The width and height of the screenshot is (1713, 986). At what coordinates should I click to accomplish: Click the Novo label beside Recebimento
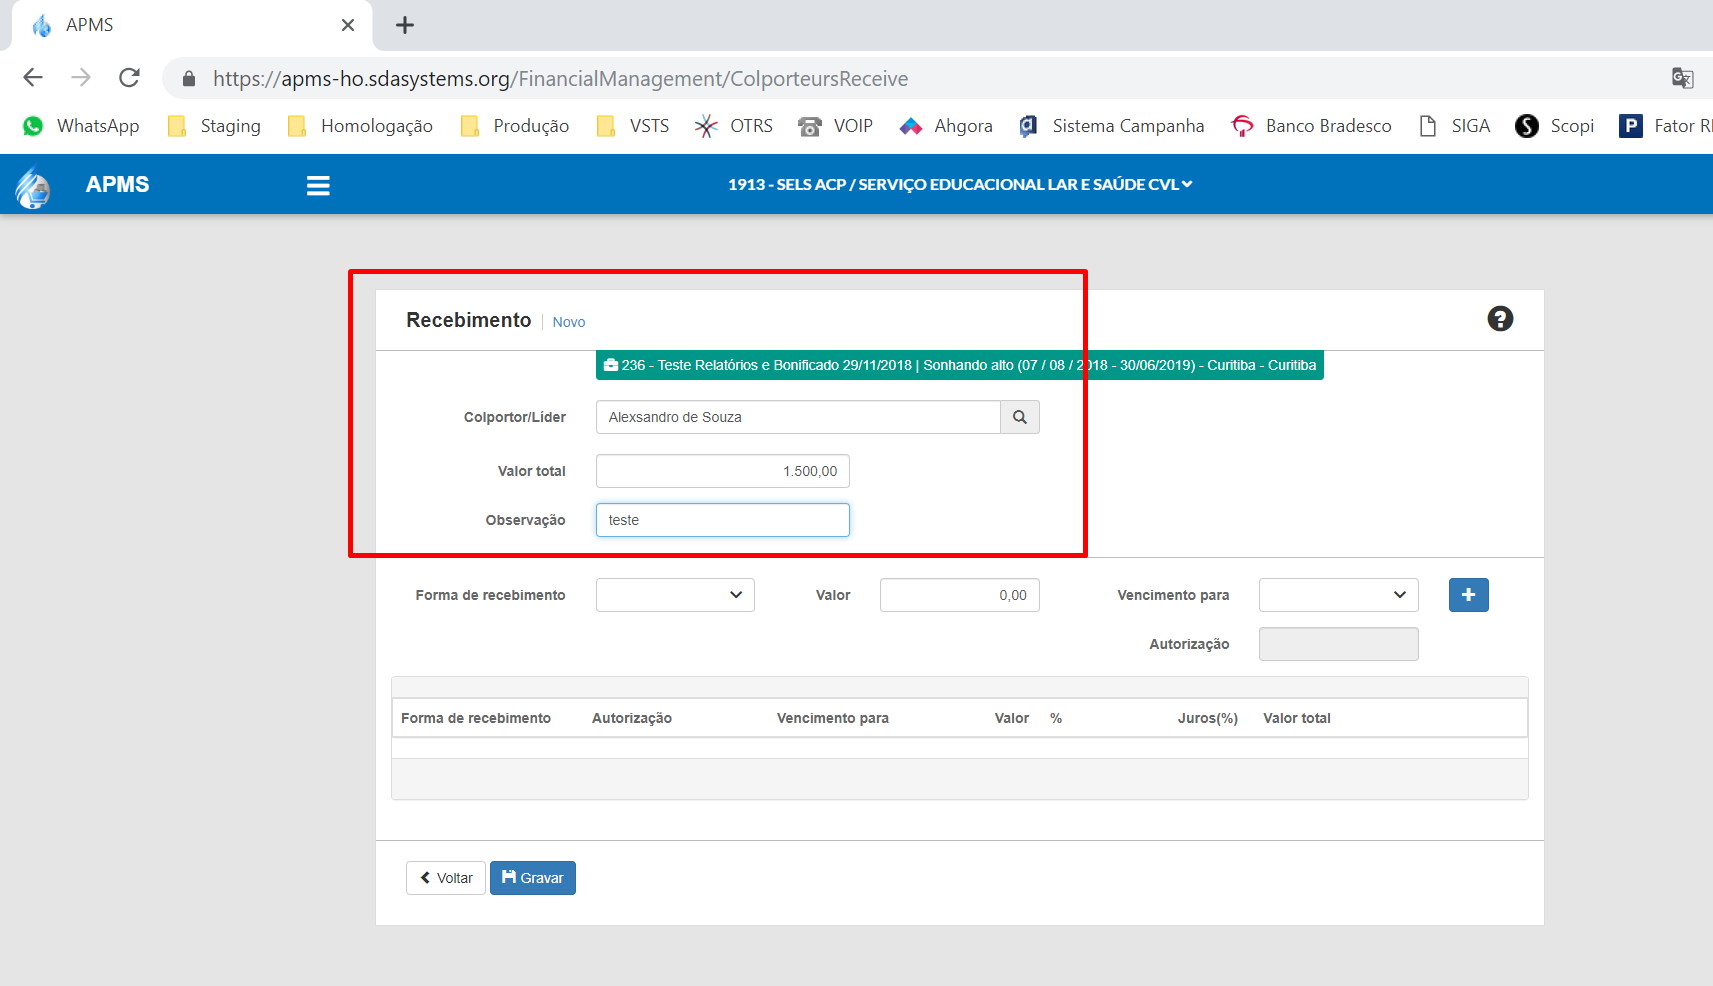(569, 322)
